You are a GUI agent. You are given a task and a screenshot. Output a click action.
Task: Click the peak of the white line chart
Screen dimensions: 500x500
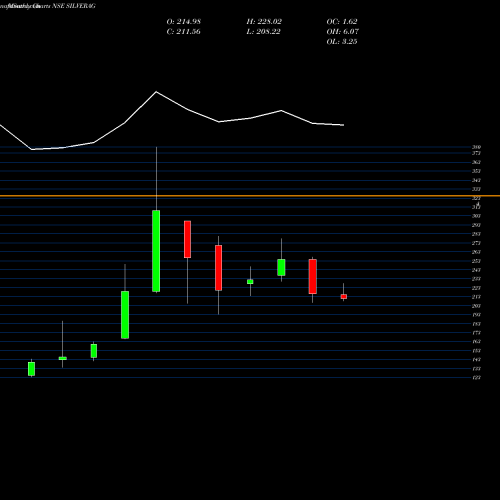156,92
